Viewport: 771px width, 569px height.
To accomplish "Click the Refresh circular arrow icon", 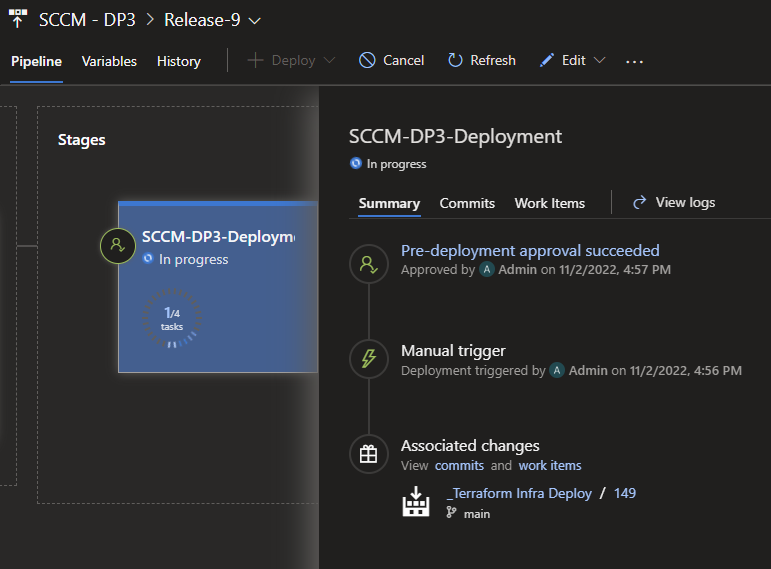I will point(455,60).
